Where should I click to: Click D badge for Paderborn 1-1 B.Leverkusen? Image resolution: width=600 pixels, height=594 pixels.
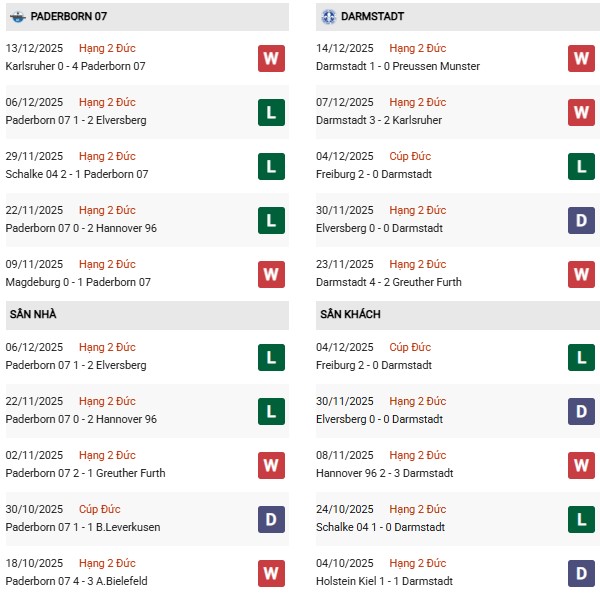(x=270, y=518)
